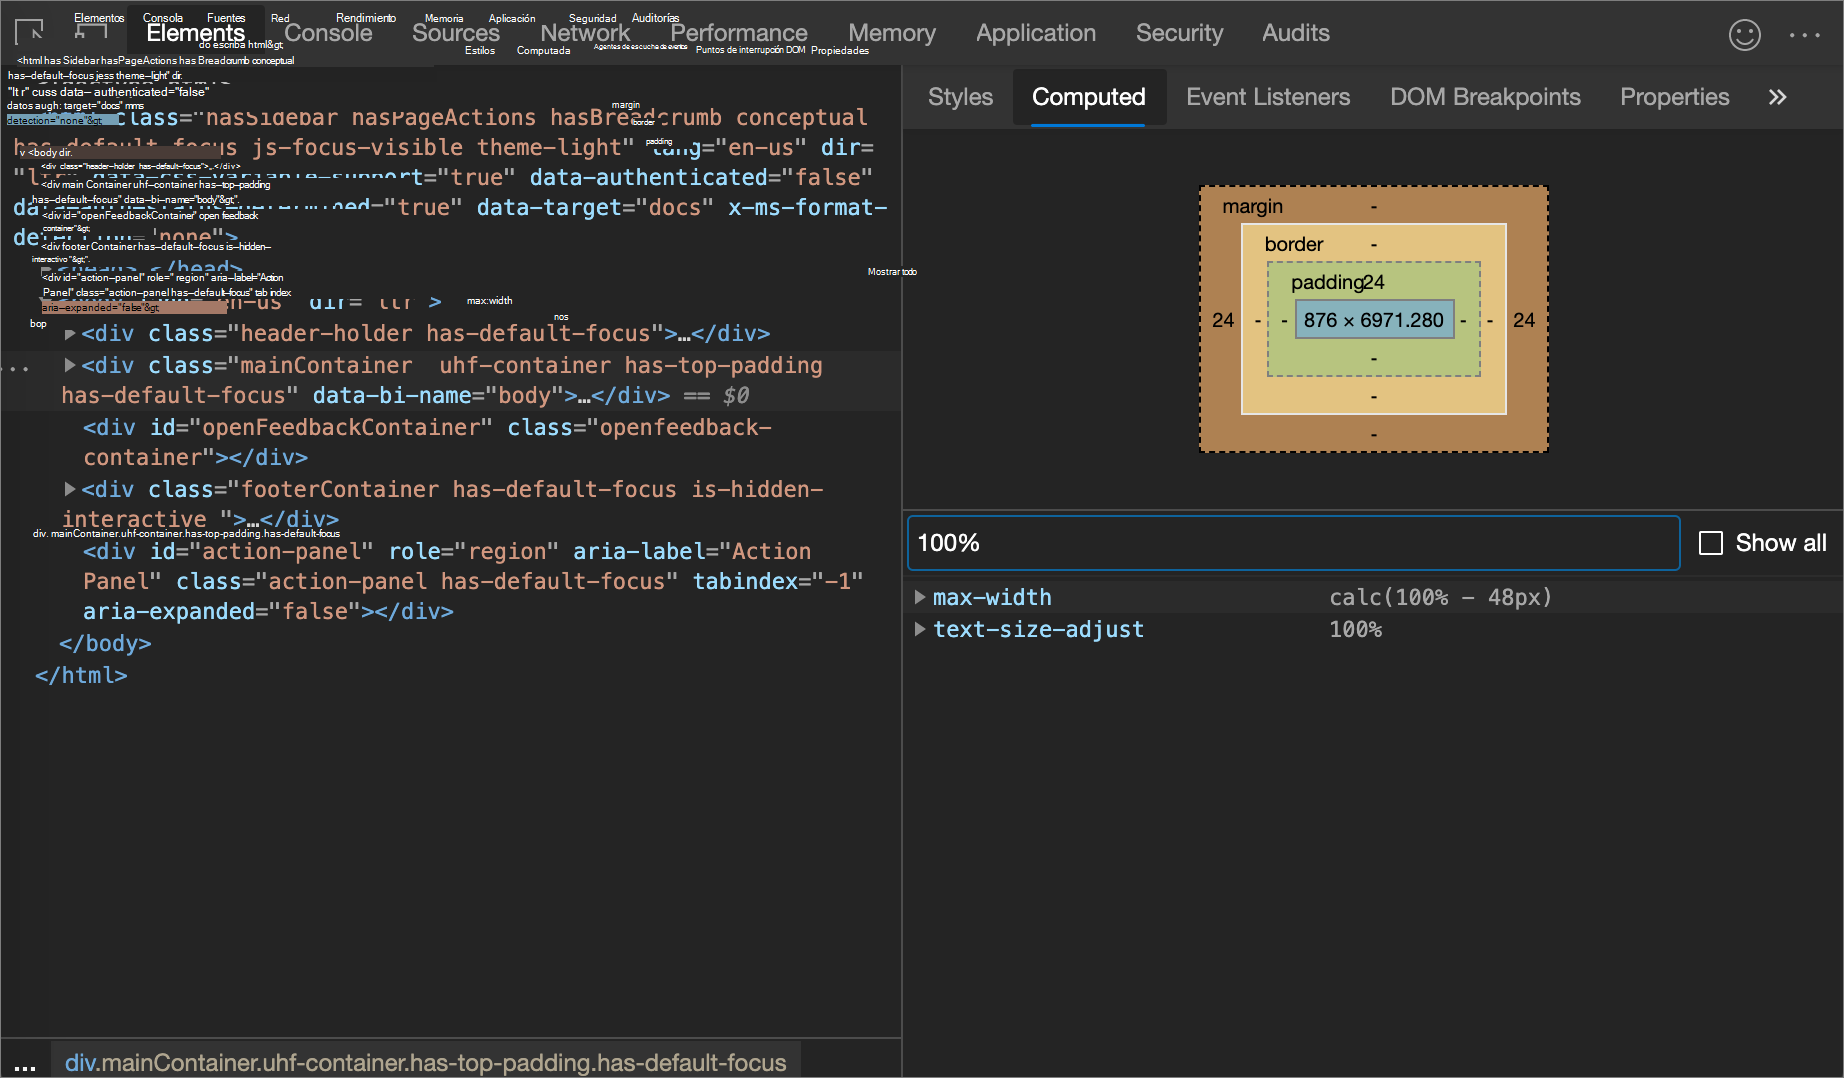Expand the footerContainer div node
This screenshot has height=1078, width=1844.
pyautogui.click(x=70, y=490)
